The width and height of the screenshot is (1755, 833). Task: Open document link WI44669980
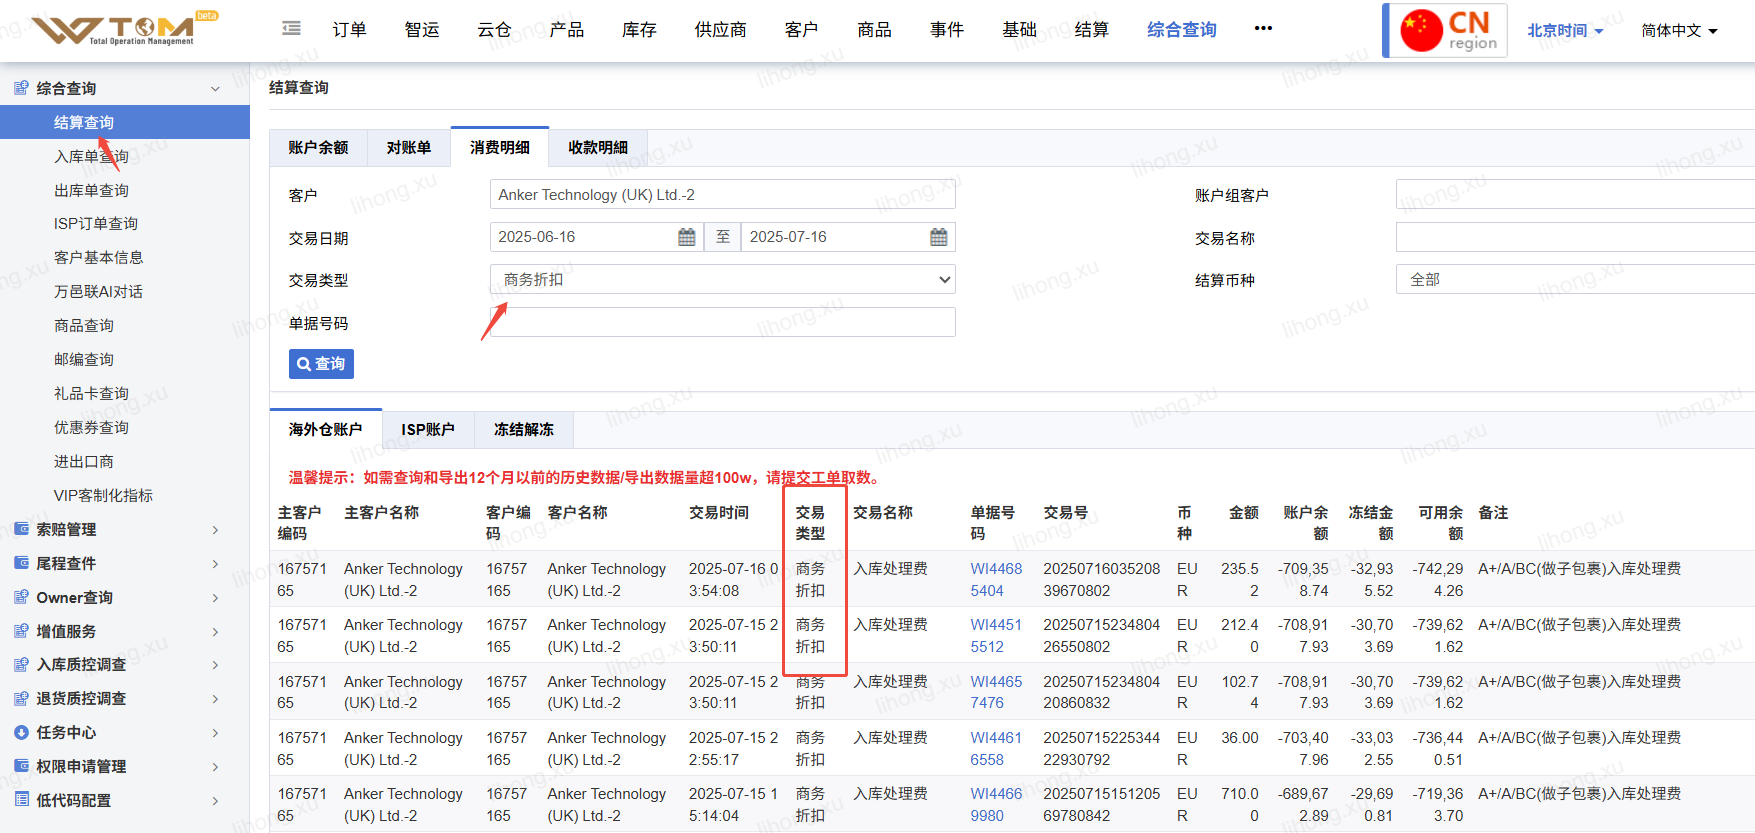pyautogui.click(x=996, y=804)
